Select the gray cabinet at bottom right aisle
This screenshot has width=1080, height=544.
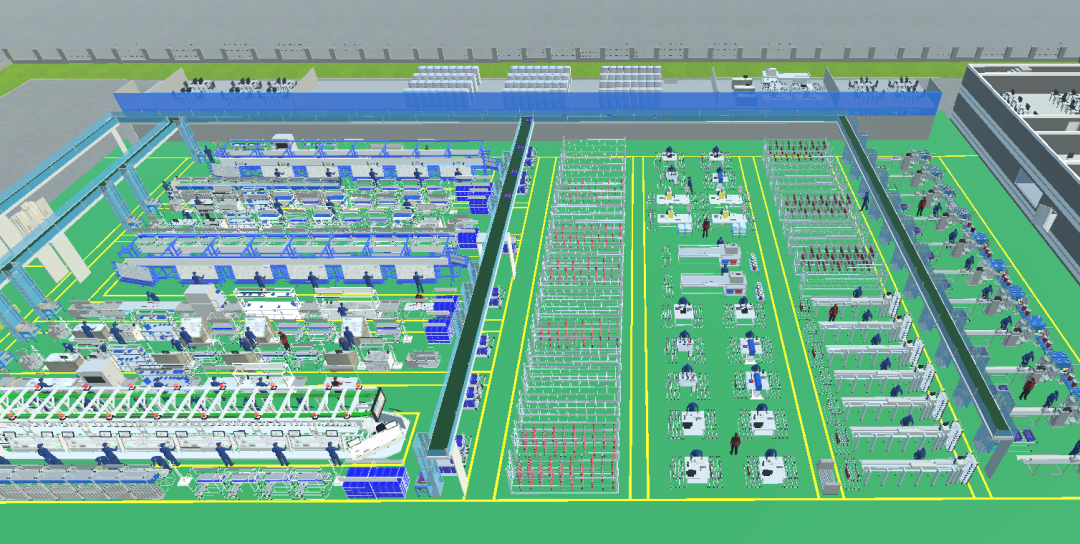[x=826, y=476]
